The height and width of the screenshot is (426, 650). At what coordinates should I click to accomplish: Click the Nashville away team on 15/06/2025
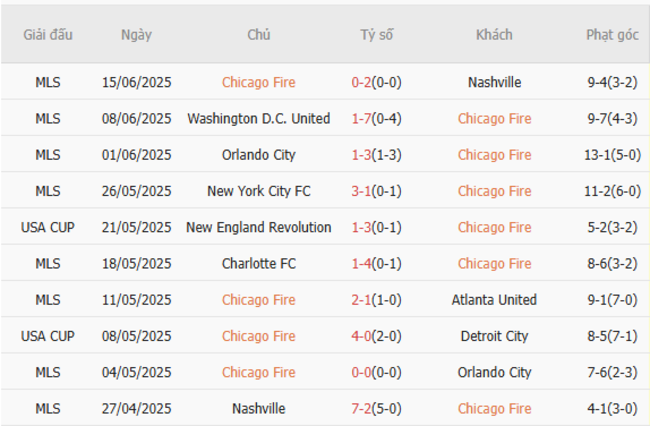click(494, 82)
